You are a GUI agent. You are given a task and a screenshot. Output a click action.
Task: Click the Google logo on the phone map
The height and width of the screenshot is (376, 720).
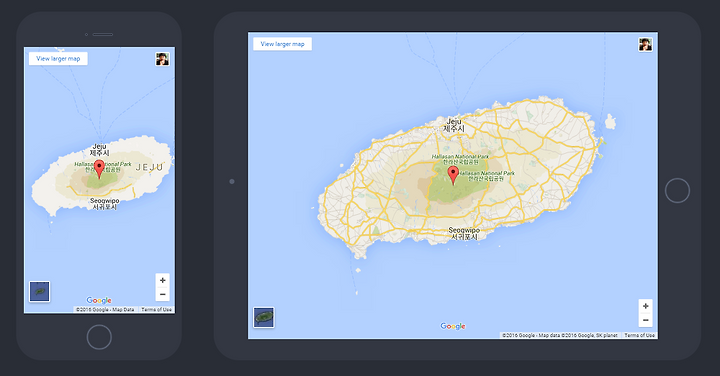99,300
